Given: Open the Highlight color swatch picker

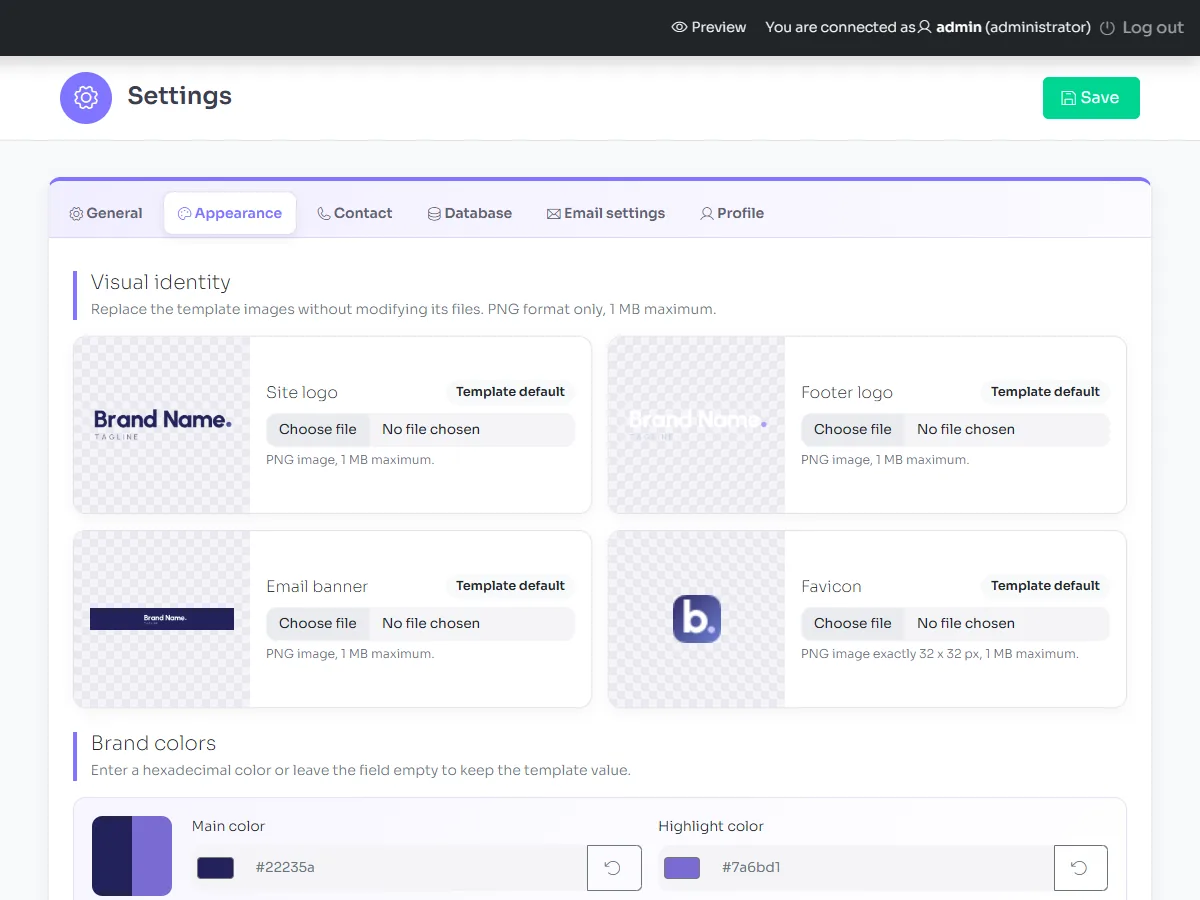Looking at the screenshot, I should coord(682,868).
